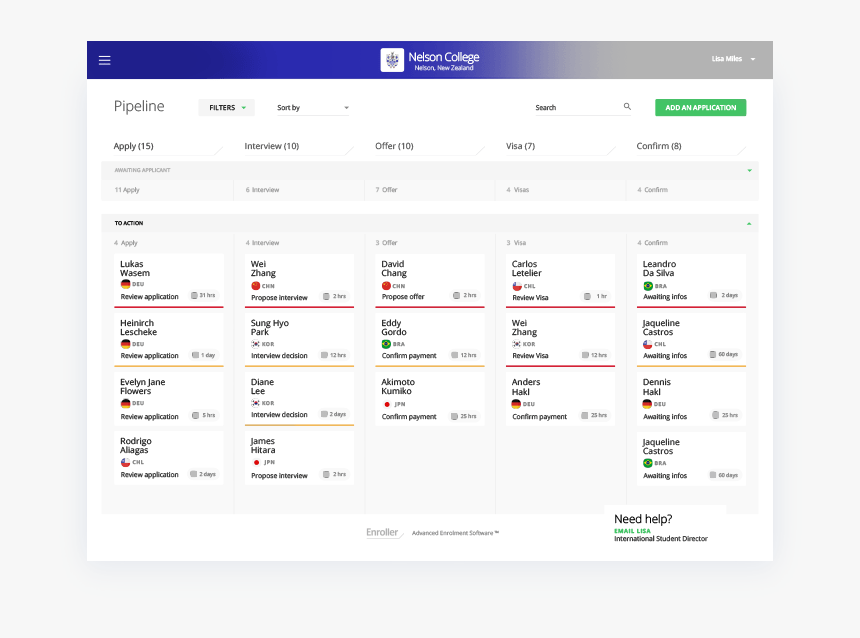The image size is (860, 638).
Task: Click the calendar icon on David Chang's card
Action: (456, 296)
